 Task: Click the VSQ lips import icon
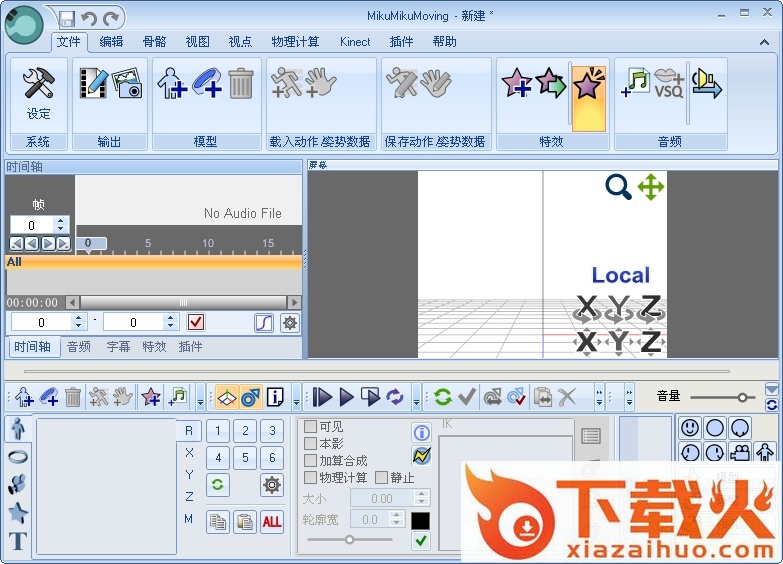pyautogui.click(x=669, y=83)
